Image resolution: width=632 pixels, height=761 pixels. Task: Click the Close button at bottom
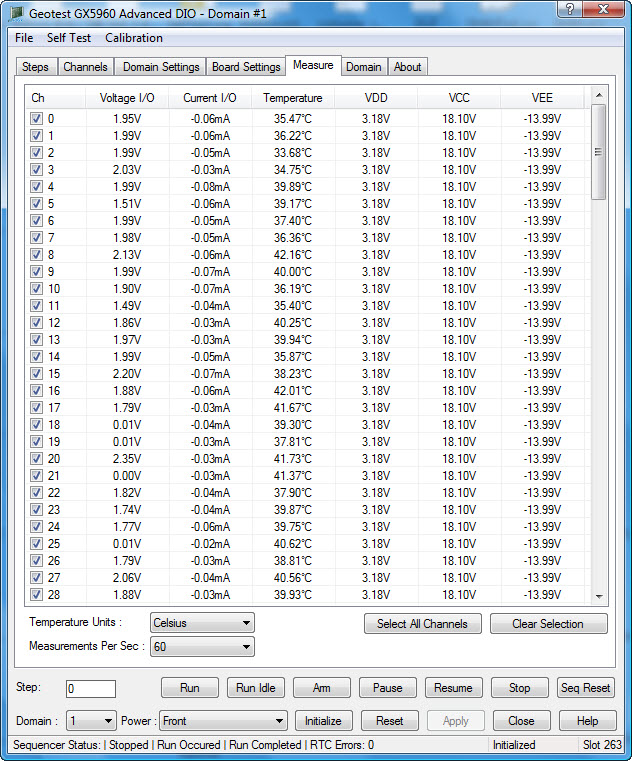coord(521,721)
